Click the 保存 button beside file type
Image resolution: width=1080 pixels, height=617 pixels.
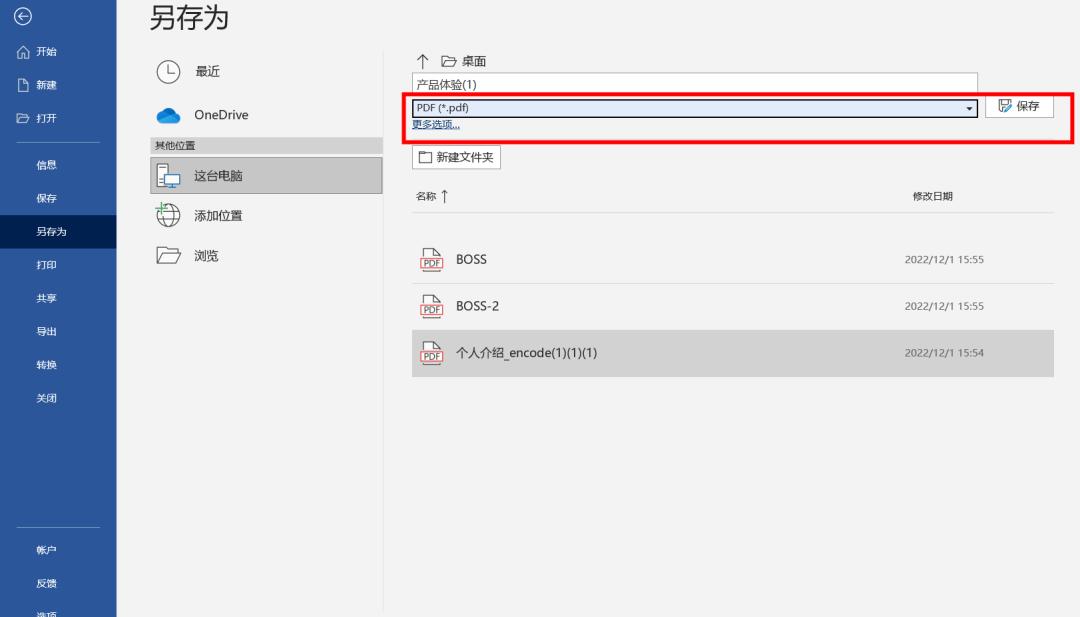coord(1019,106)
